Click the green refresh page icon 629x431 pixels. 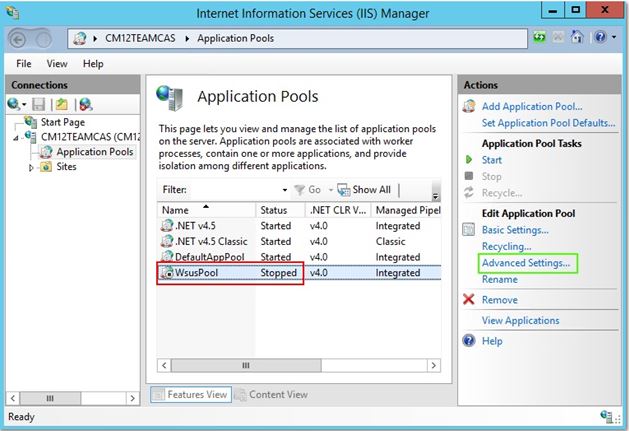pyautogui.click(x=539, y=37)
